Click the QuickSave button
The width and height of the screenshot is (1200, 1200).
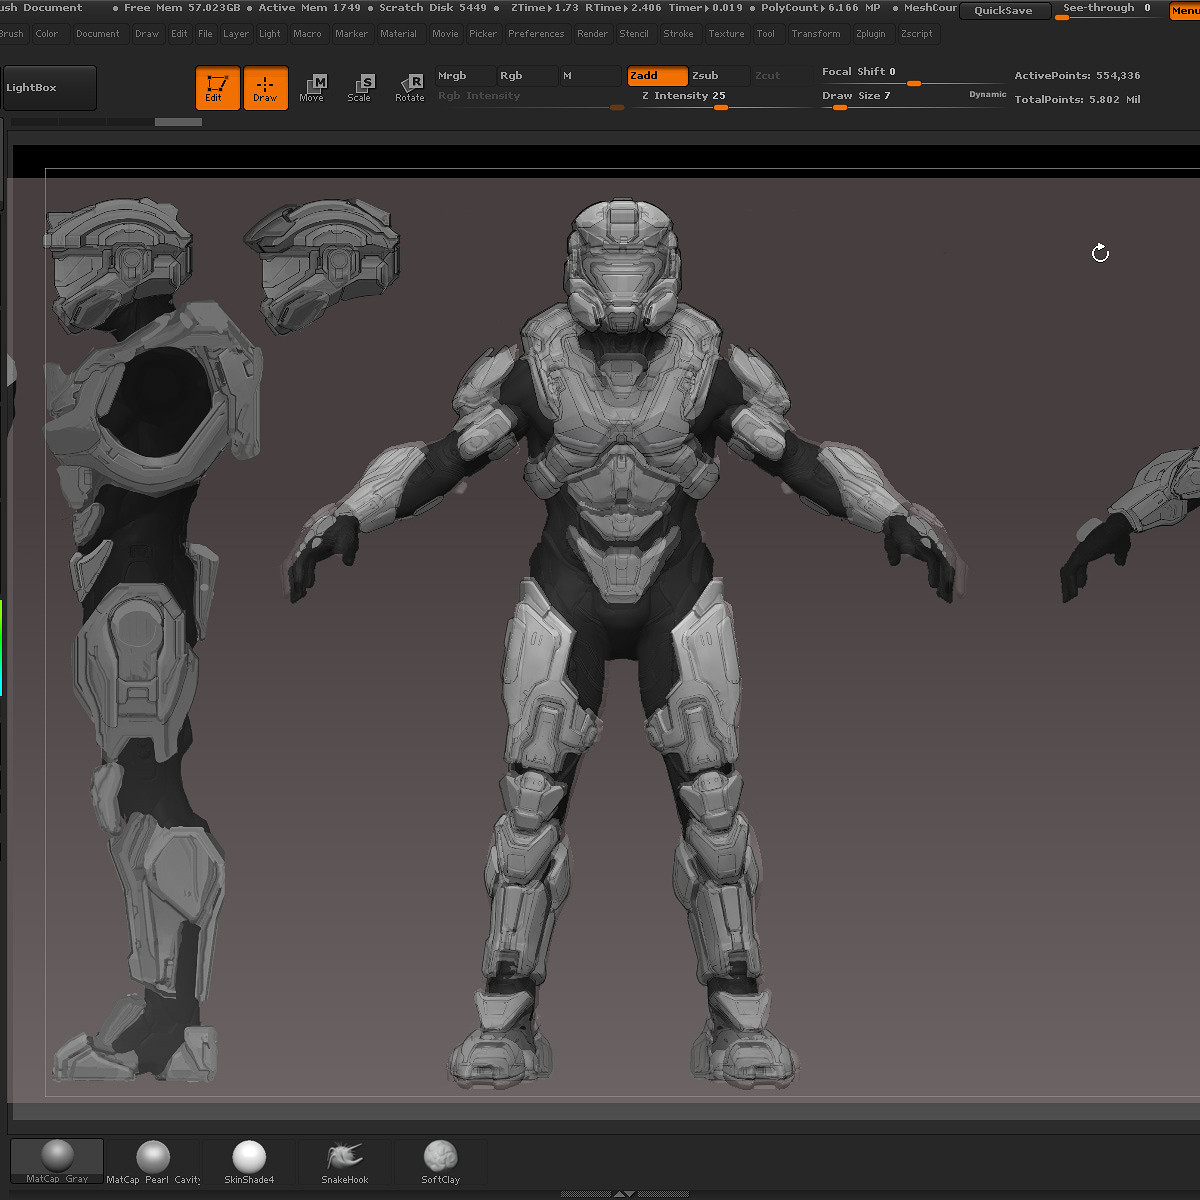(1004, 11)
